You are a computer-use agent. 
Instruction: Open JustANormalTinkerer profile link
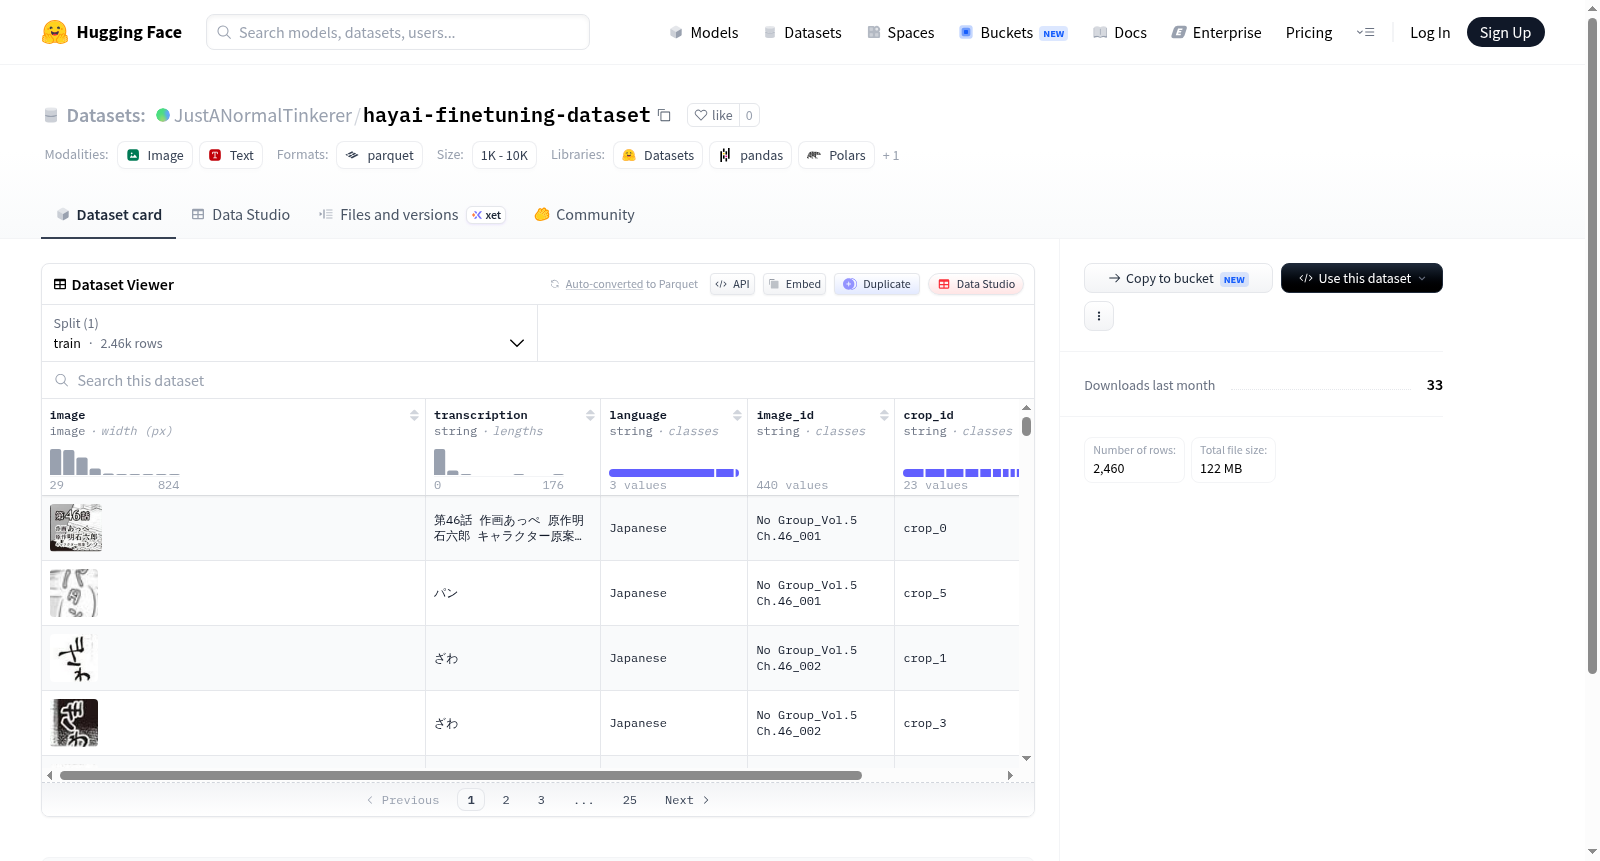click(x=263, y=115)
